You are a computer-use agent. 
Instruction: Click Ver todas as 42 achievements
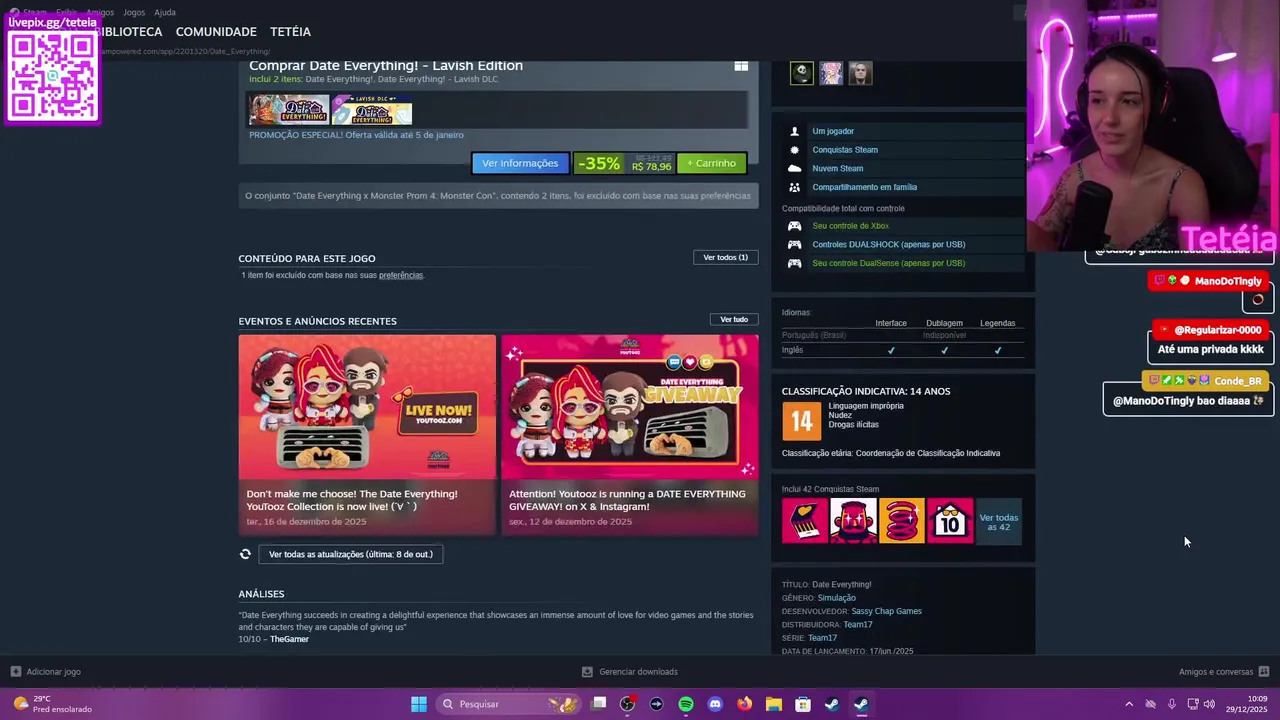click(999, 522)
